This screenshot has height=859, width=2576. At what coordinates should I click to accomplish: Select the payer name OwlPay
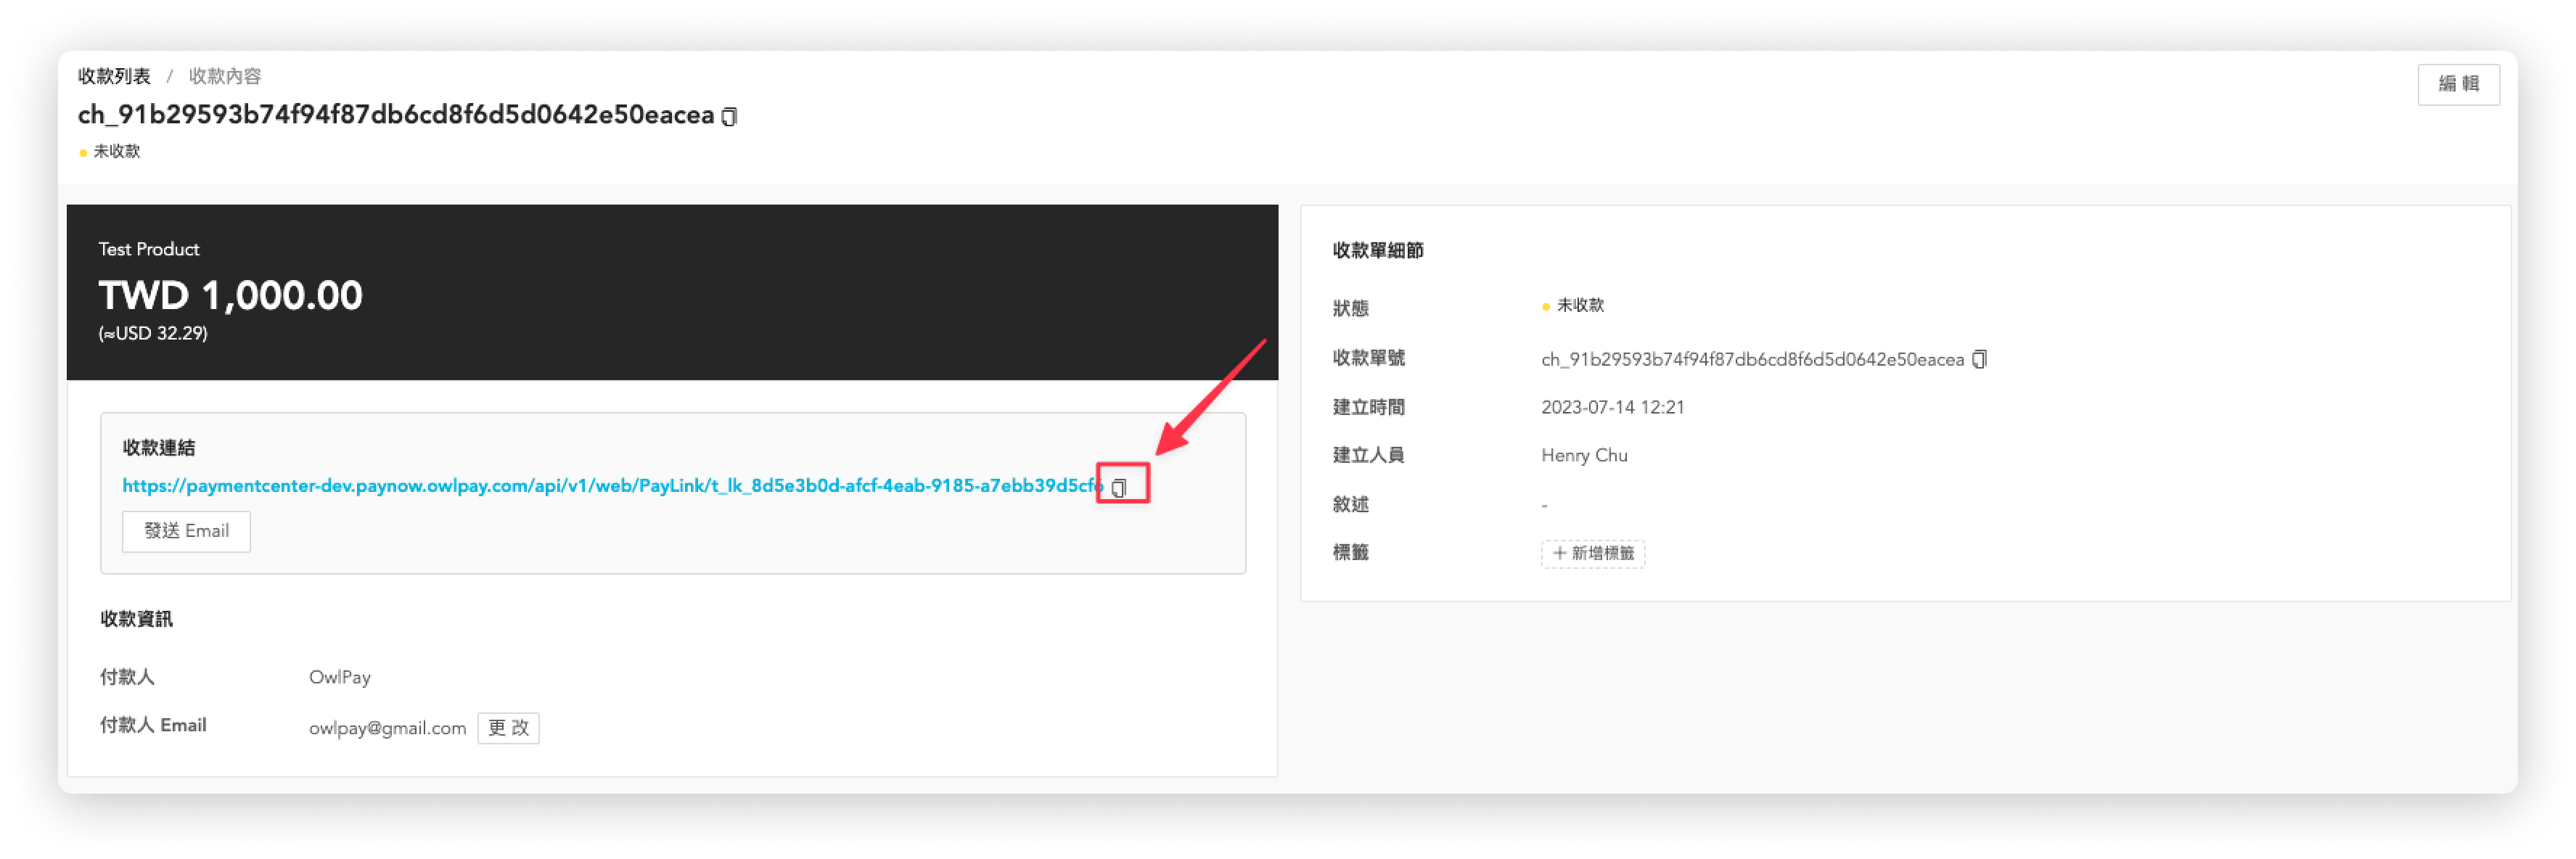(340, 678)
